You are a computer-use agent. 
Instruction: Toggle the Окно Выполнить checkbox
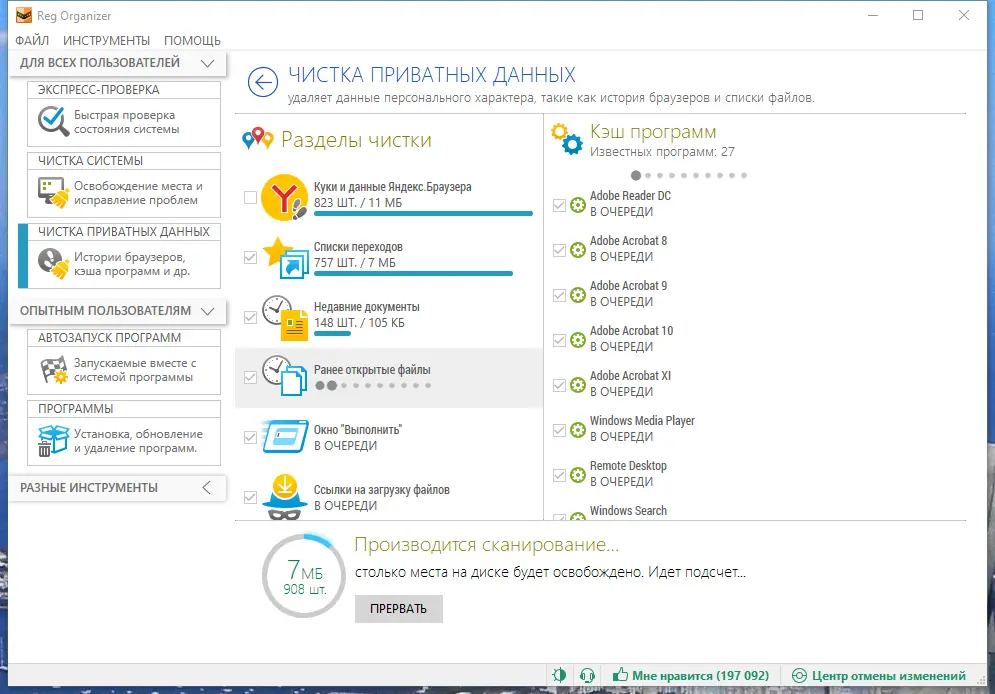click(251, 437)
